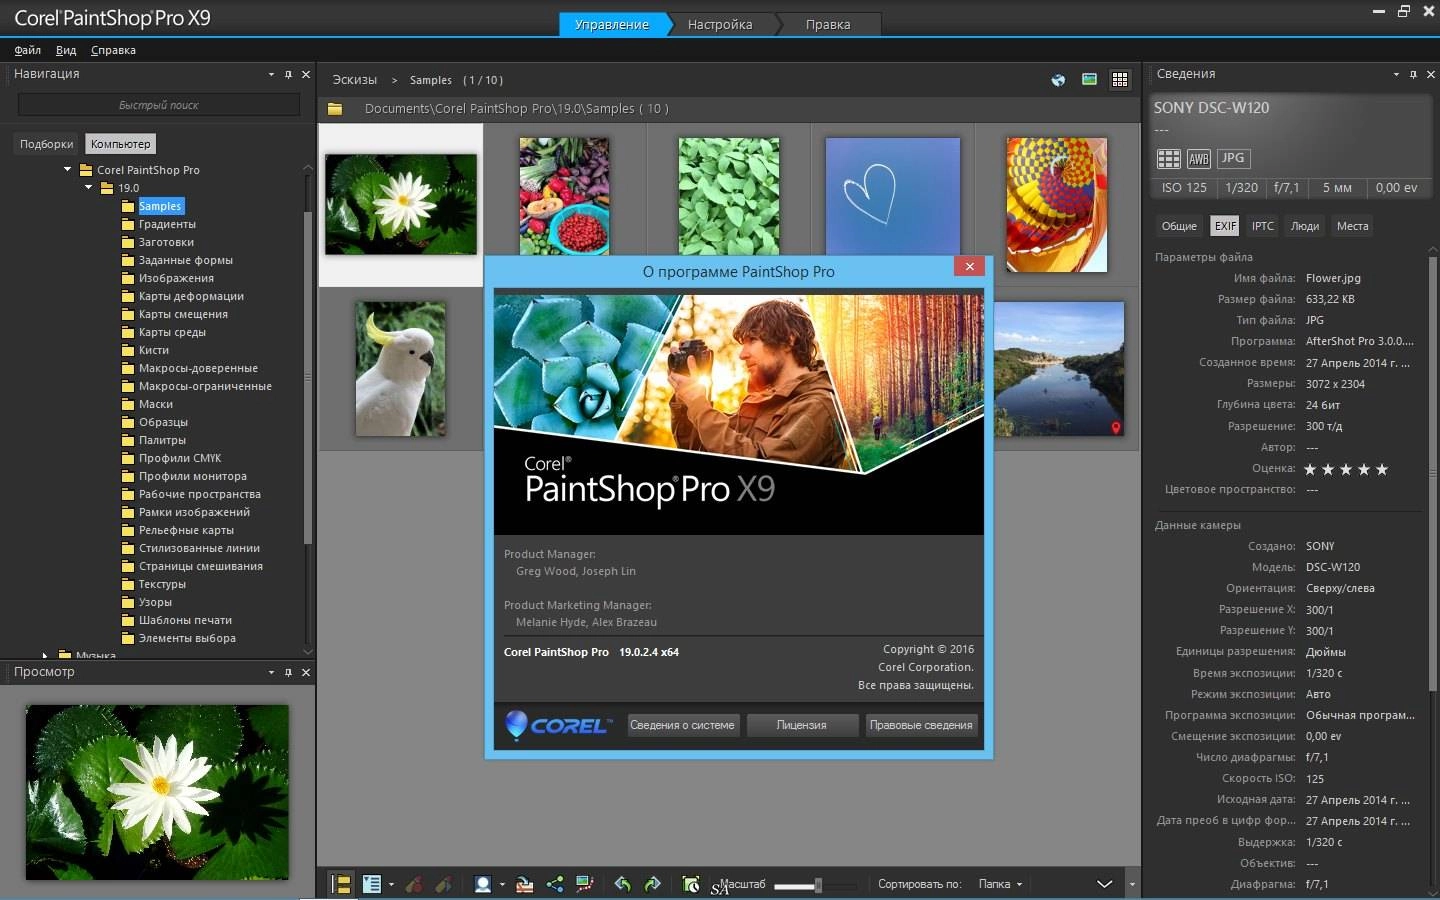Open the Вид menu
This screenshot has height=900, width=1440.
(x=66, y=50)
